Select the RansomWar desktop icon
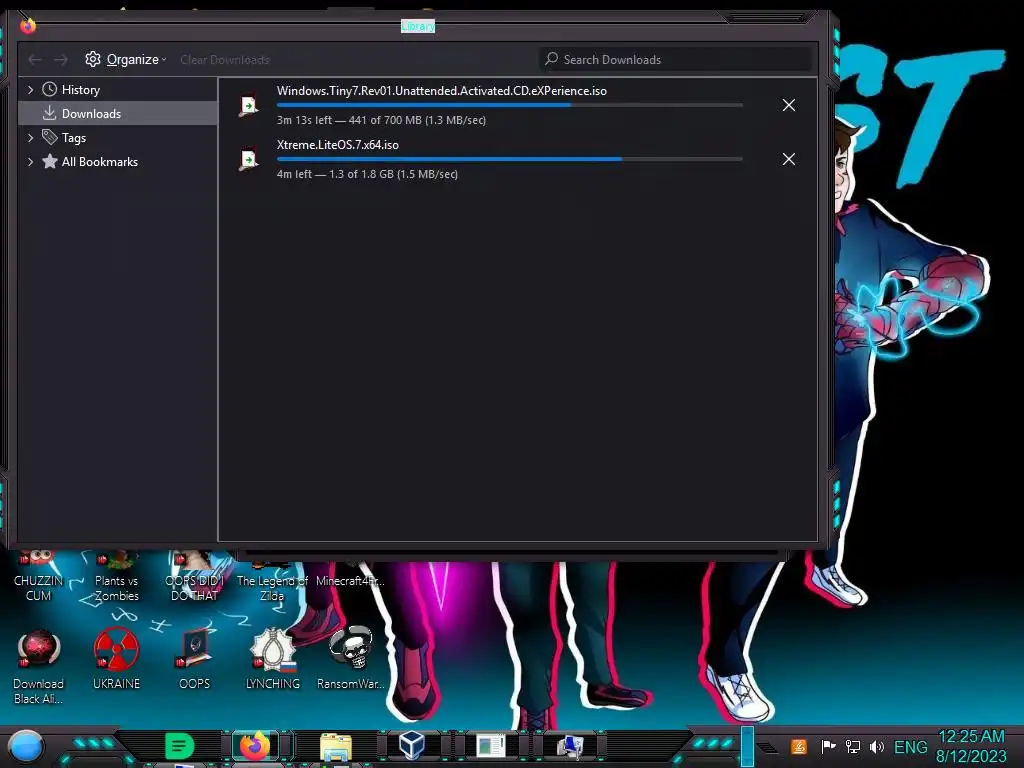This screenshot has width=1024, height=768. pyautogui.click(x=351, y=658)
